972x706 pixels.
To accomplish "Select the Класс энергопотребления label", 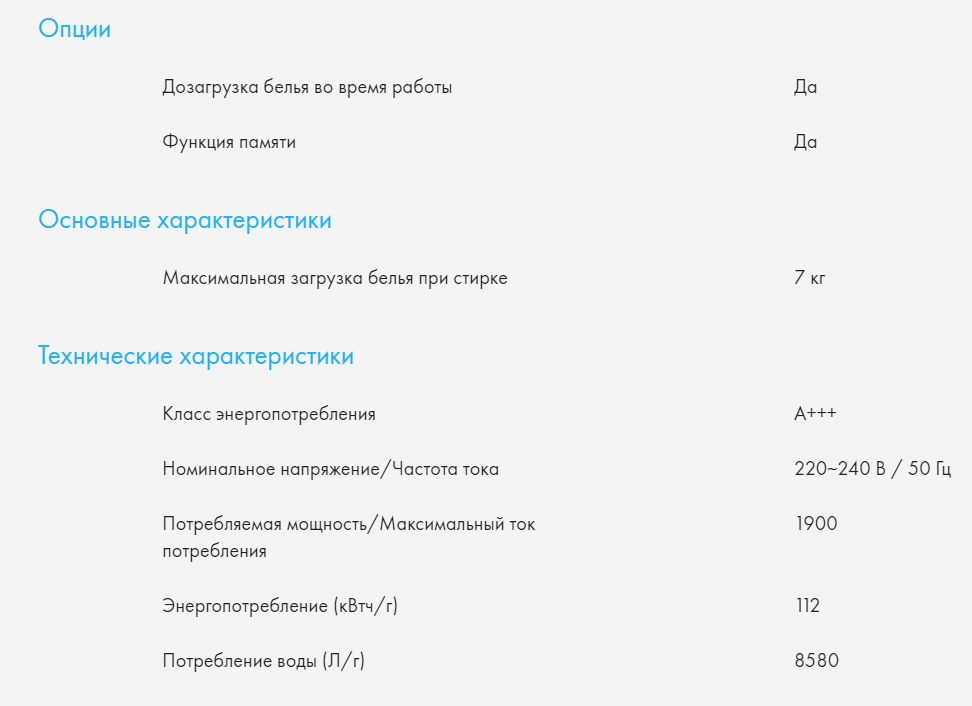I will tap(269, 414).
